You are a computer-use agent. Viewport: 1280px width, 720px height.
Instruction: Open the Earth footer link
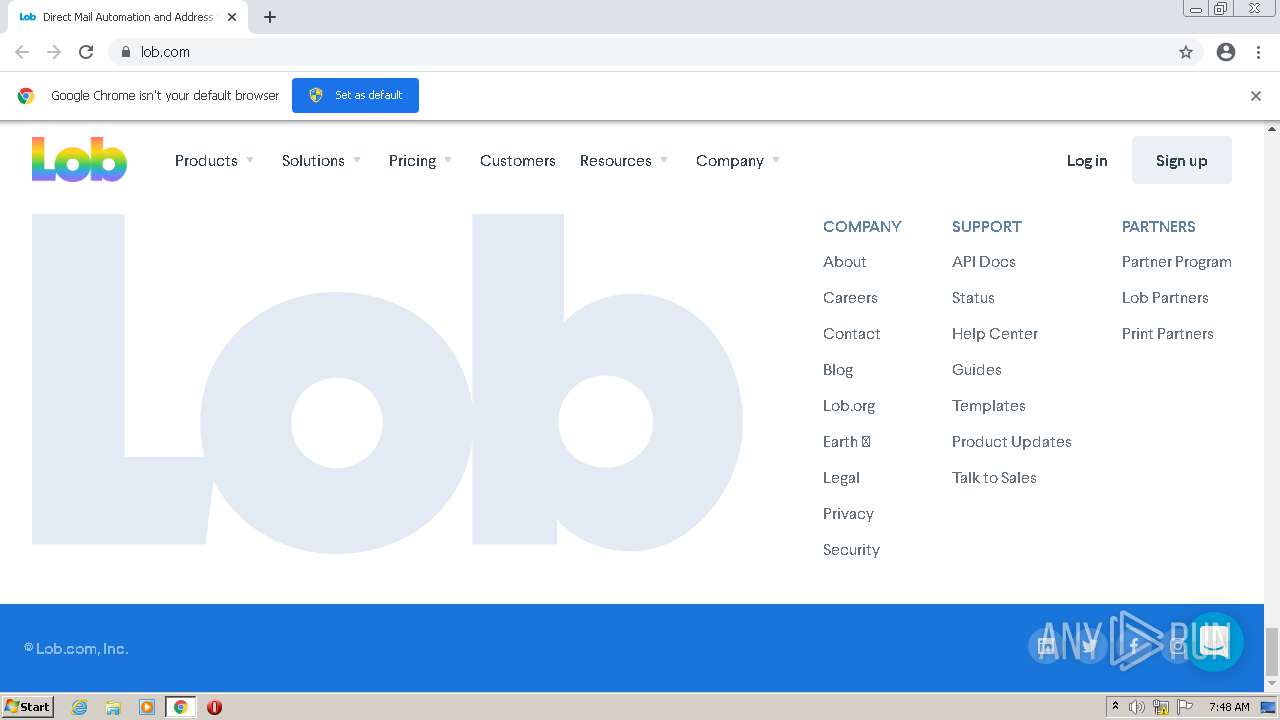[x=847, y=442]
